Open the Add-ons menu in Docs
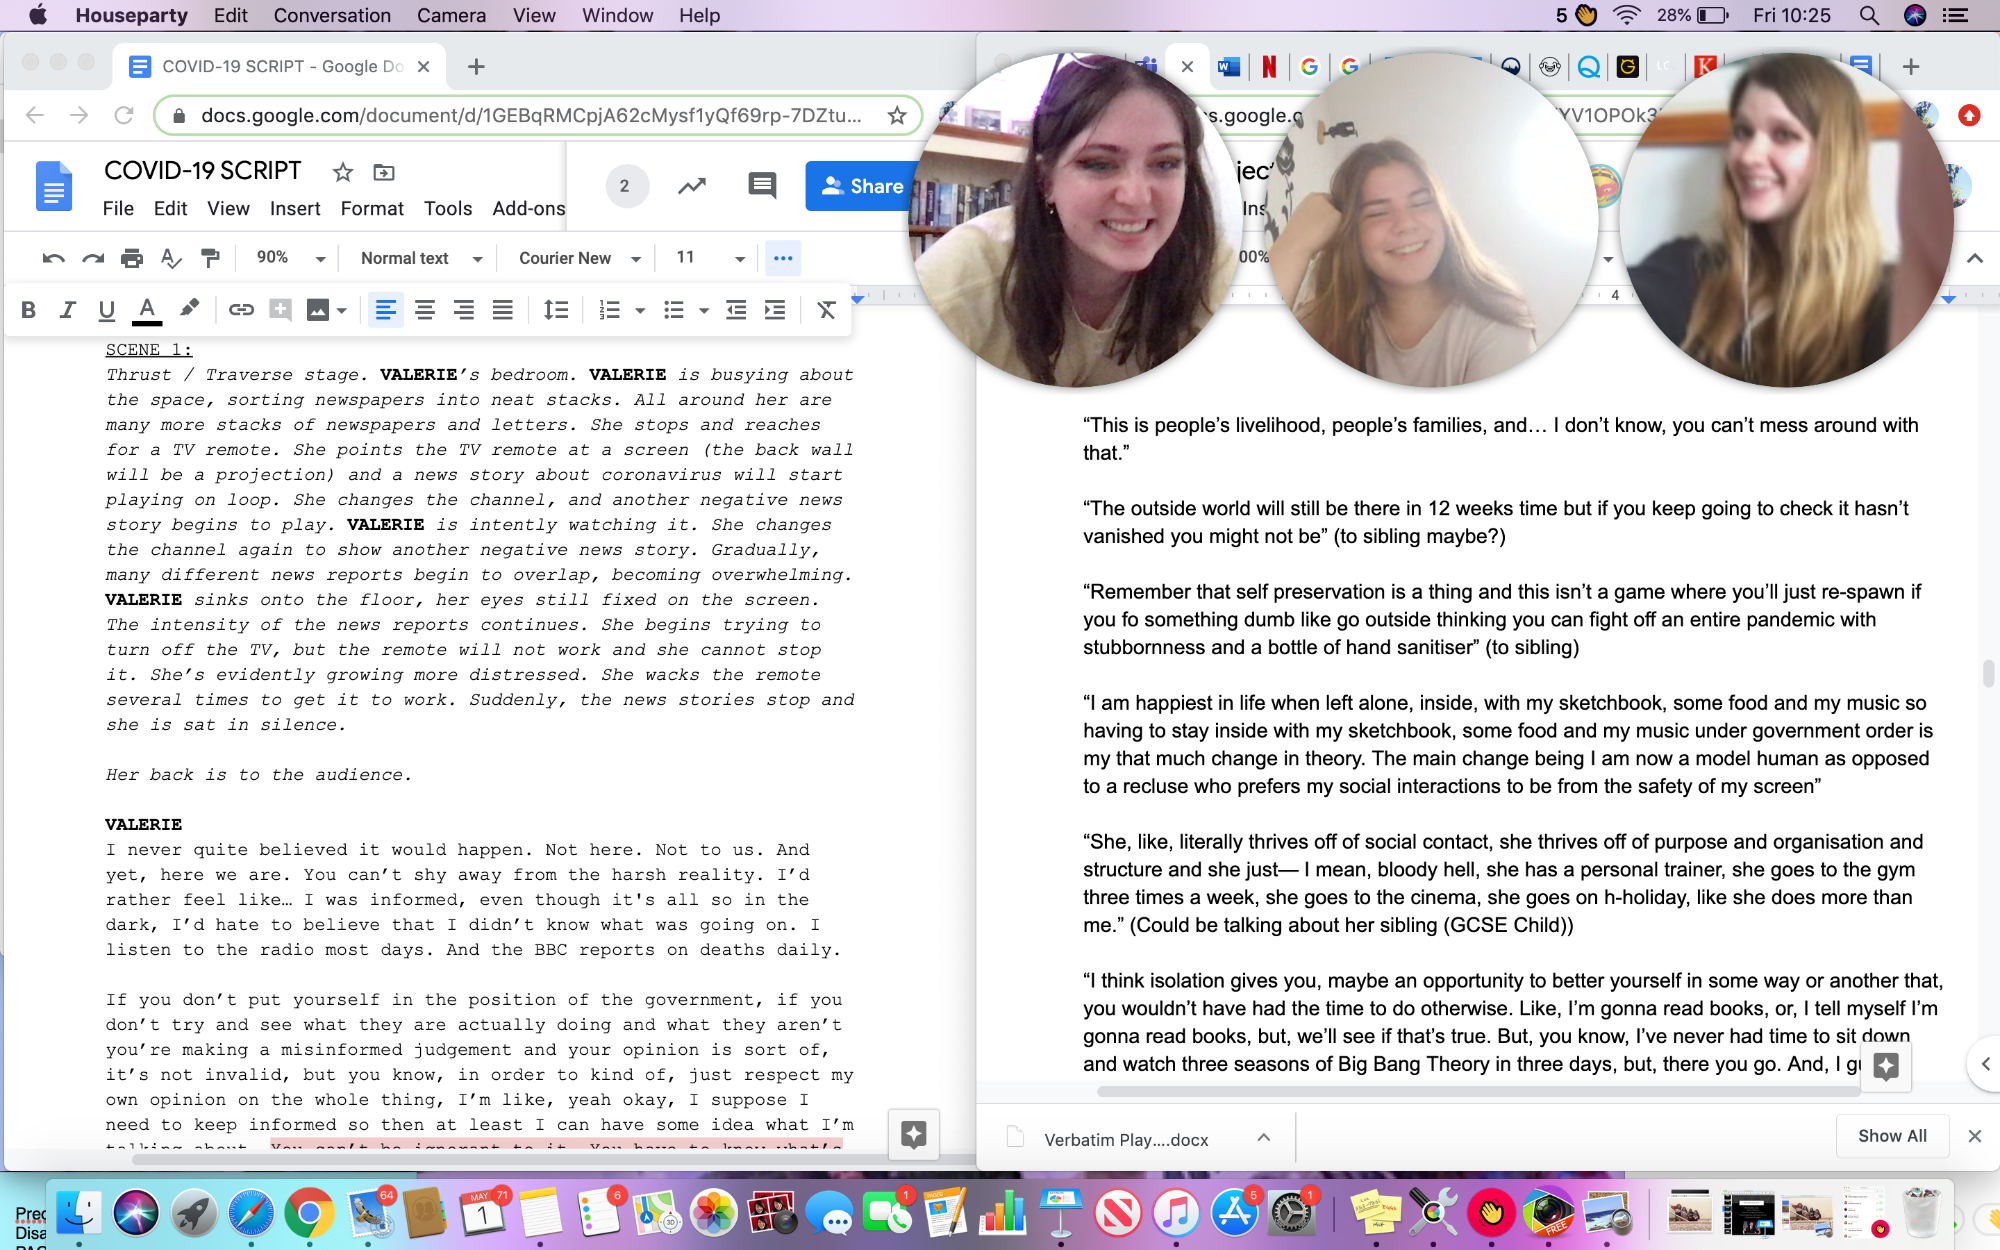Viewport: 2000px width, 1250px height. [528, 208]
